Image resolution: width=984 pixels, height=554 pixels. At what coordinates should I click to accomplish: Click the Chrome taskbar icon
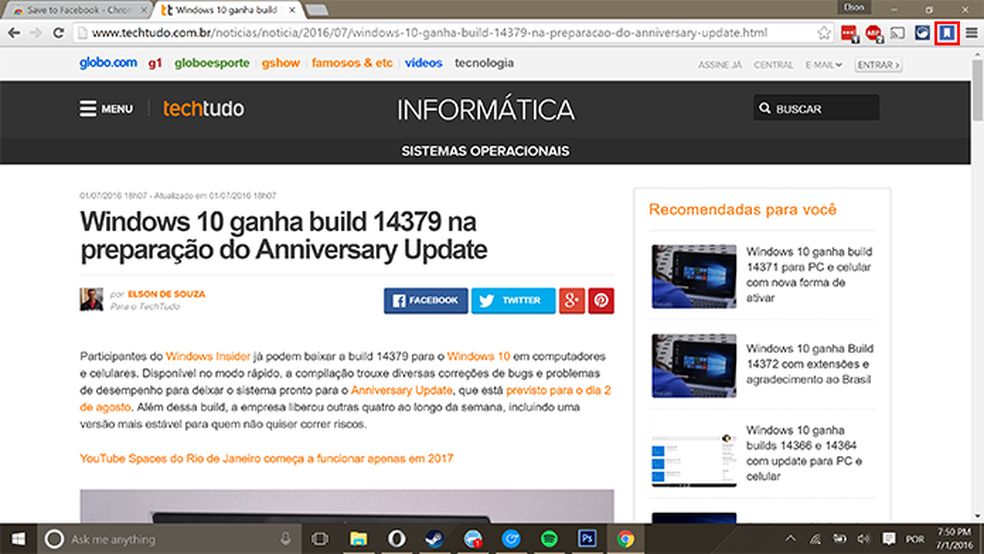[625, 539]
